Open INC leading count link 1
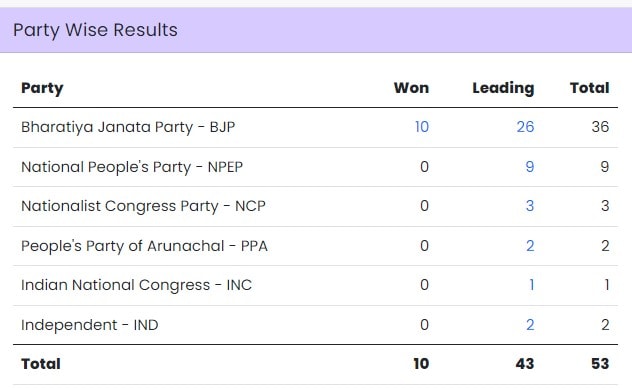 pyautogui.click(x=532, y=285)
